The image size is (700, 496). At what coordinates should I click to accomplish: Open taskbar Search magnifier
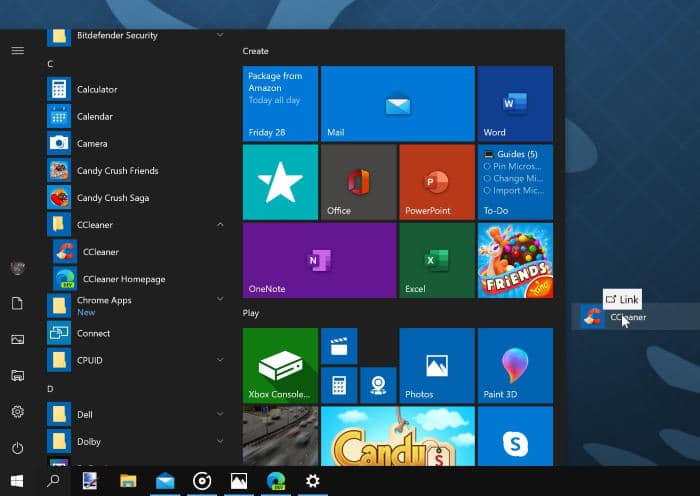[53, 481]
